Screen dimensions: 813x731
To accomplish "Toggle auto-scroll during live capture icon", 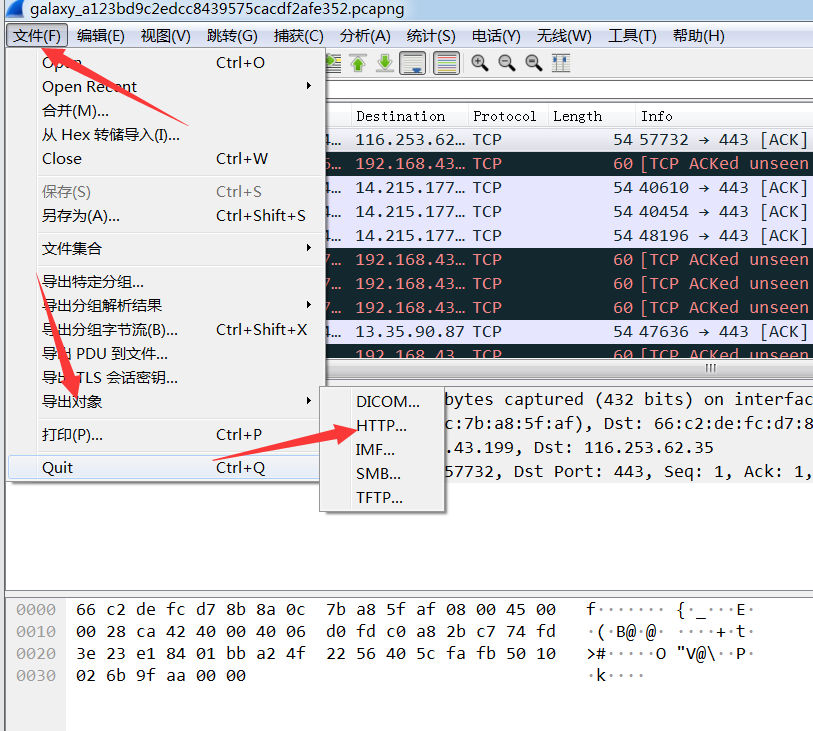I will click(x=413, y=63).
